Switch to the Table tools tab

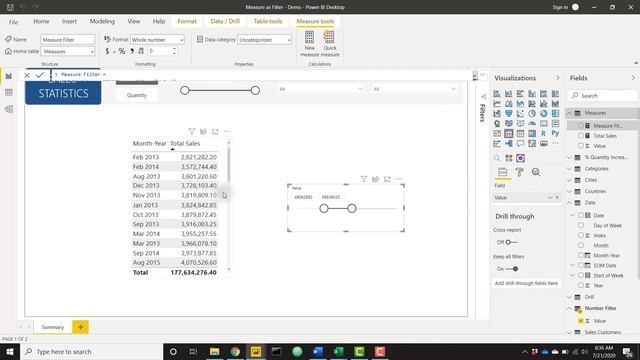[x=268, y=21]
